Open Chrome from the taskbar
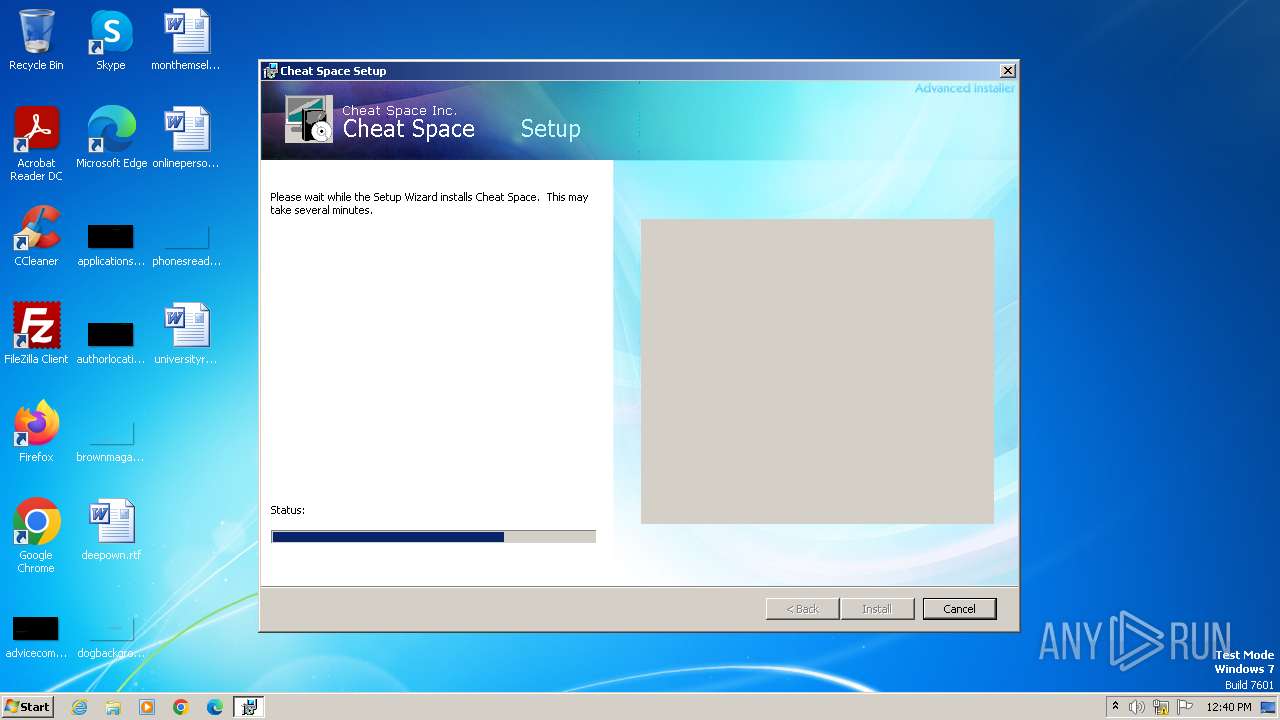1280x720 pixels. [x=181, y=707]
